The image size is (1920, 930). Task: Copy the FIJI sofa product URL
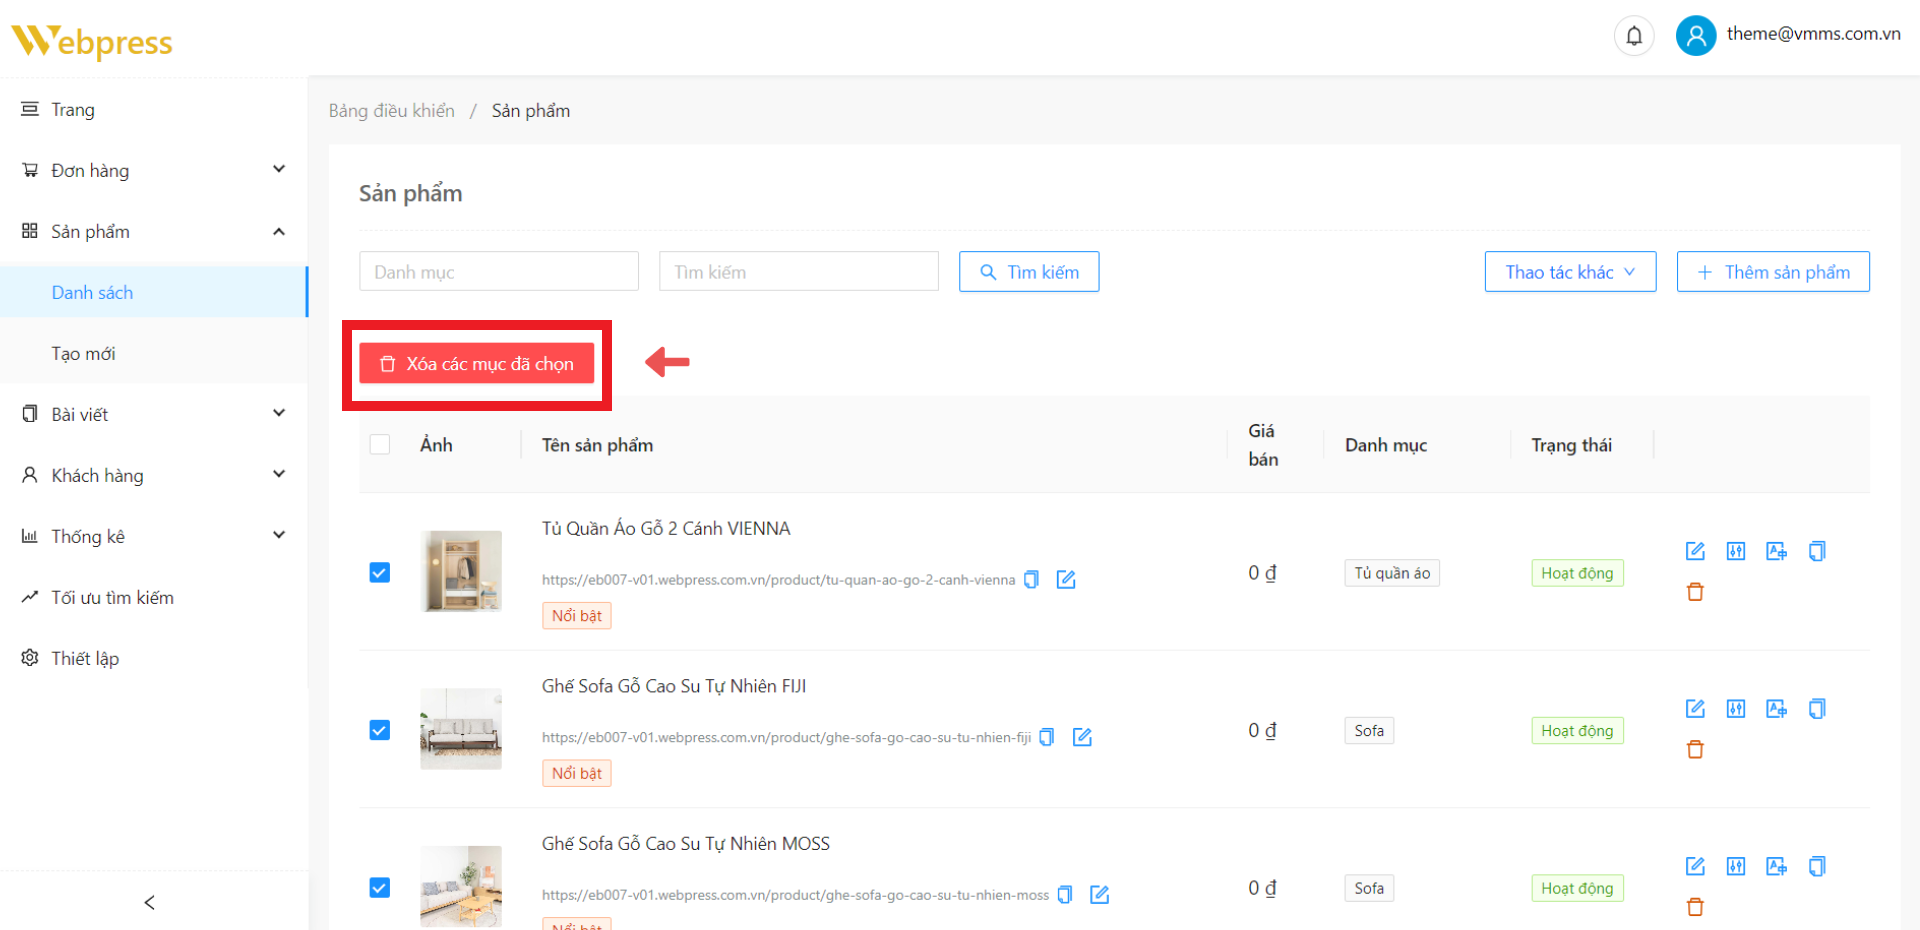point(1047,737)
